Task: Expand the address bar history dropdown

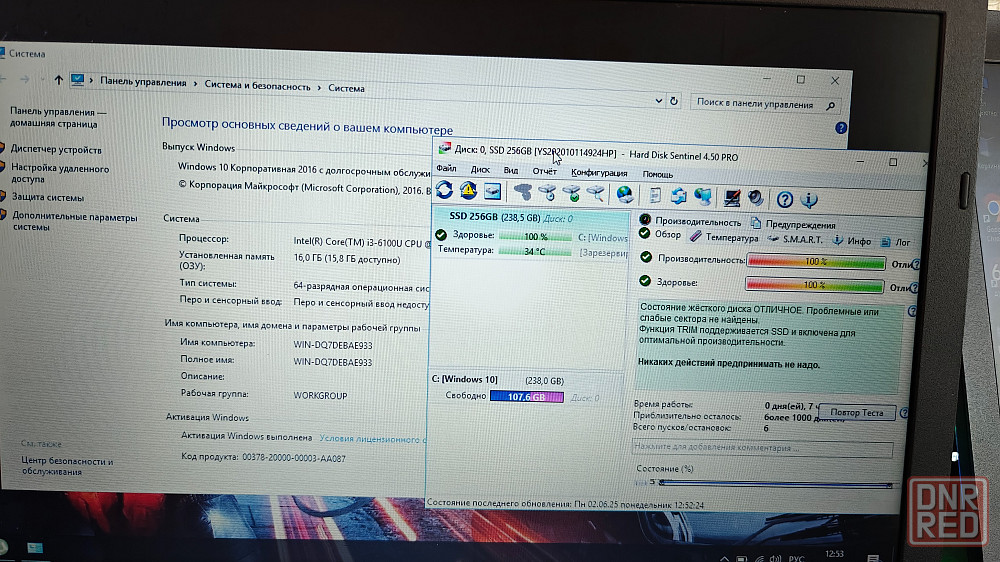Action: (x=658, y=100)
